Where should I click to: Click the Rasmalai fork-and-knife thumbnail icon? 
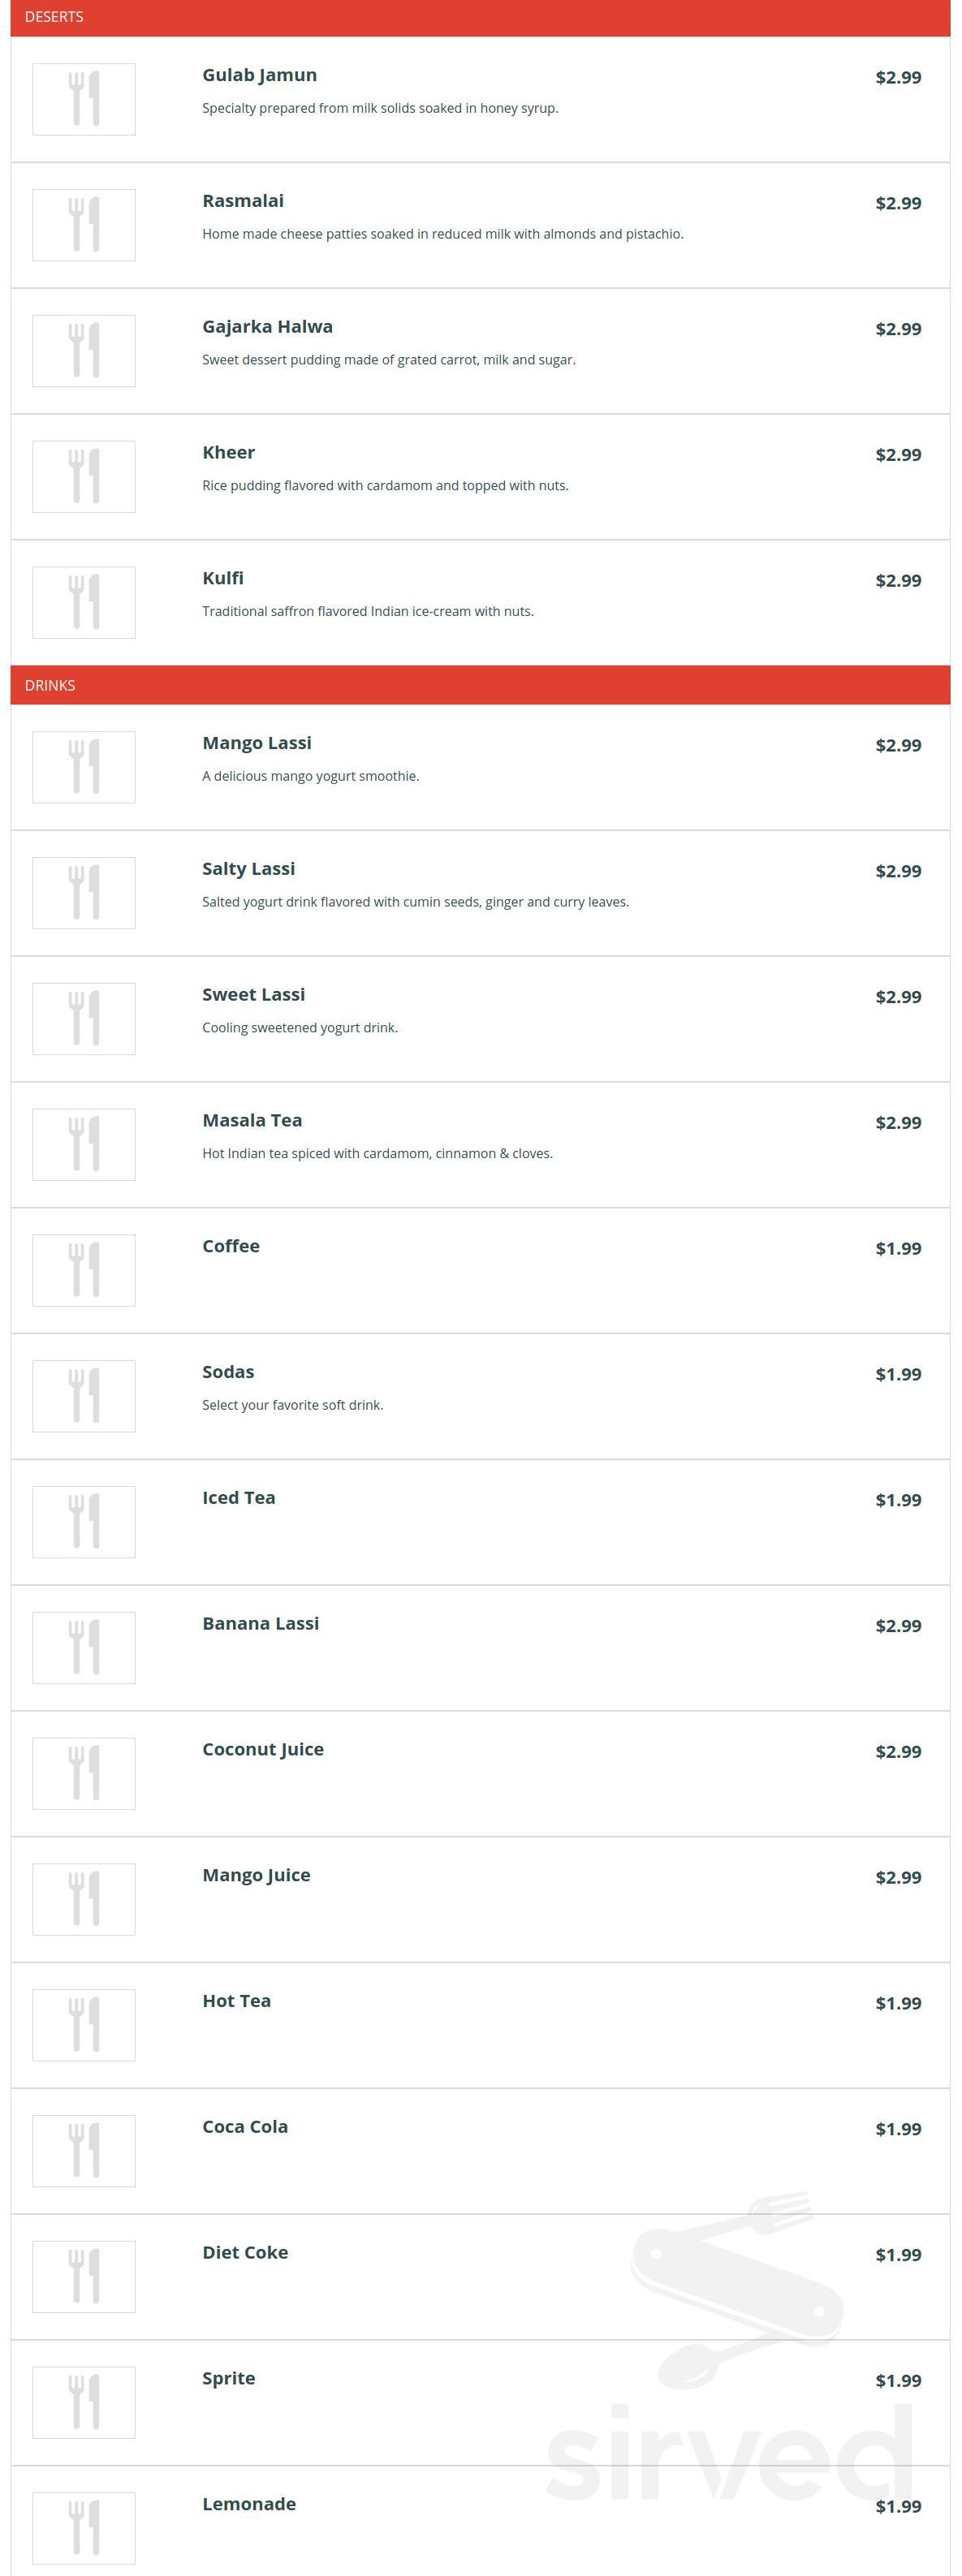84,225
